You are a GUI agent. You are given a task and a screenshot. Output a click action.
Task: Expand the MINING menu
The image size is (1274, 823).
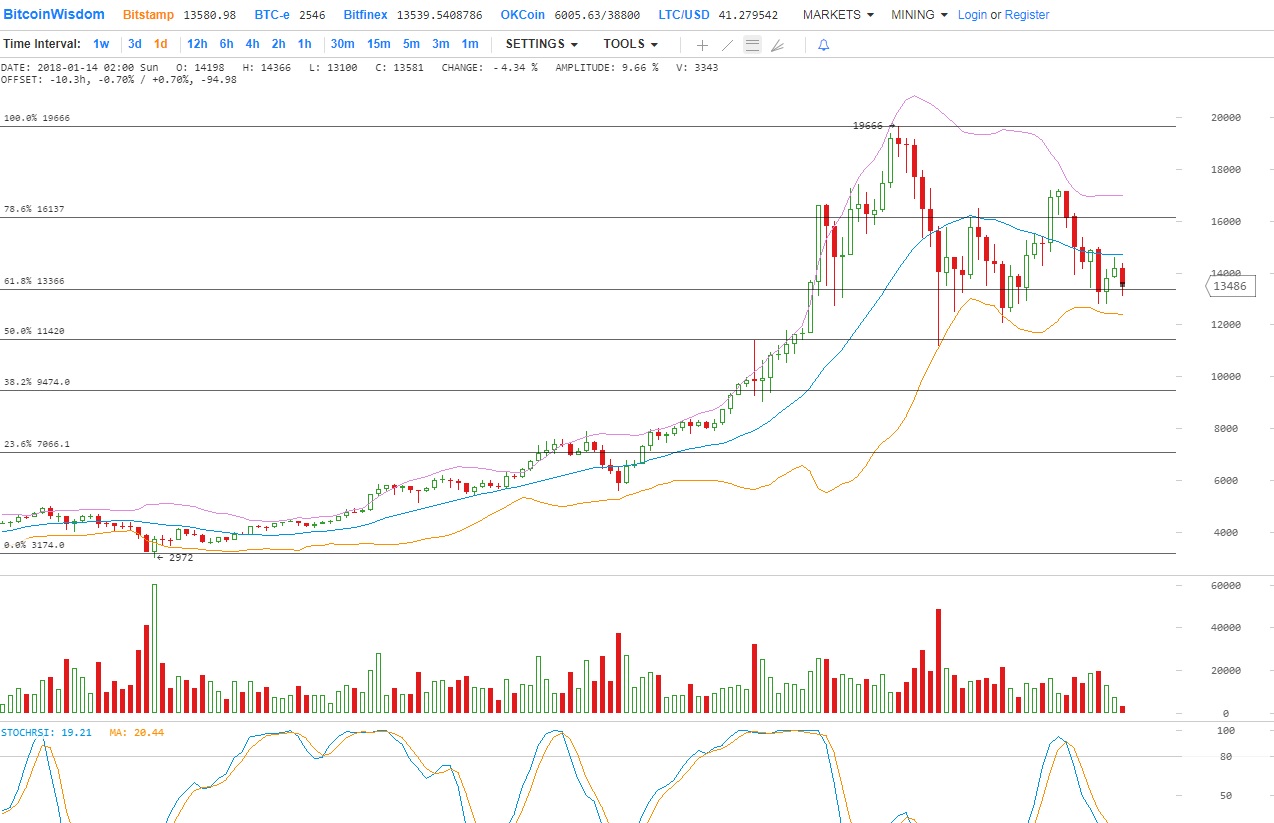[918, 15]
